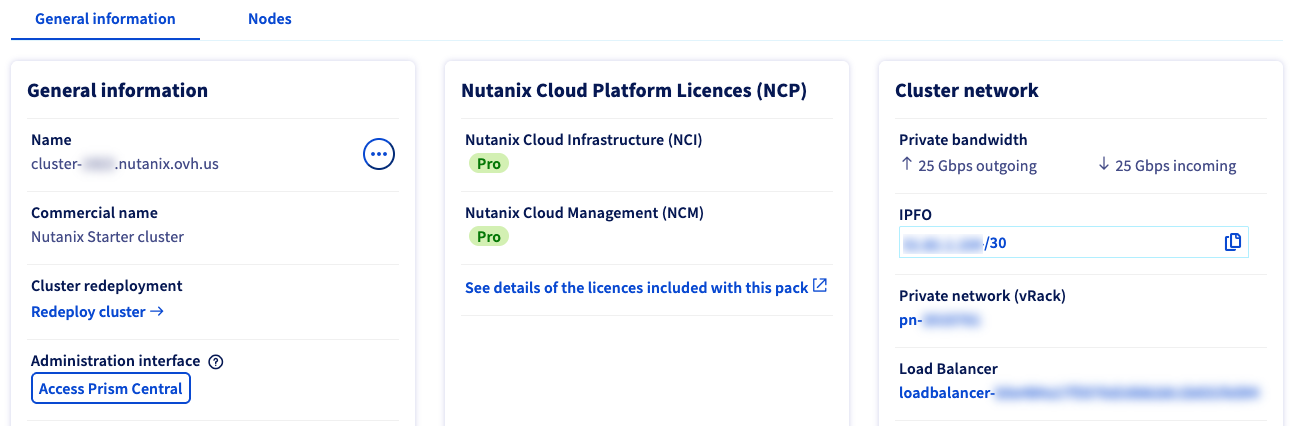Click the Private bandwidth label
This screenshot has height=426, width=1299.
(963, 140)
